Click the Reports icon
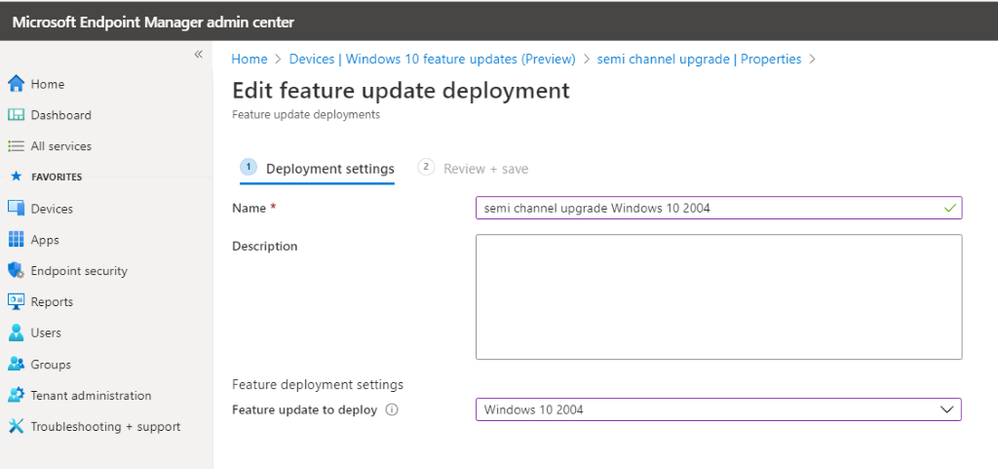This screenshot has height=469, width=998. [x=16, y=302]
